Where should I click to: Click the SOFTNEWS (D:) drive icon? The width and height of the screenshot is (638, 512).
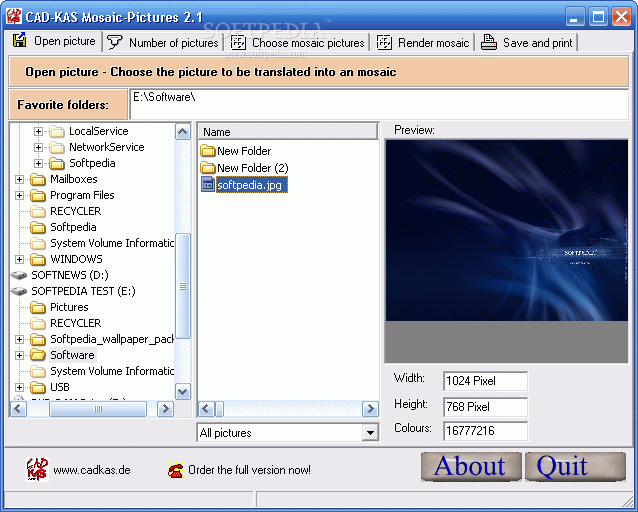click(19, 275)
